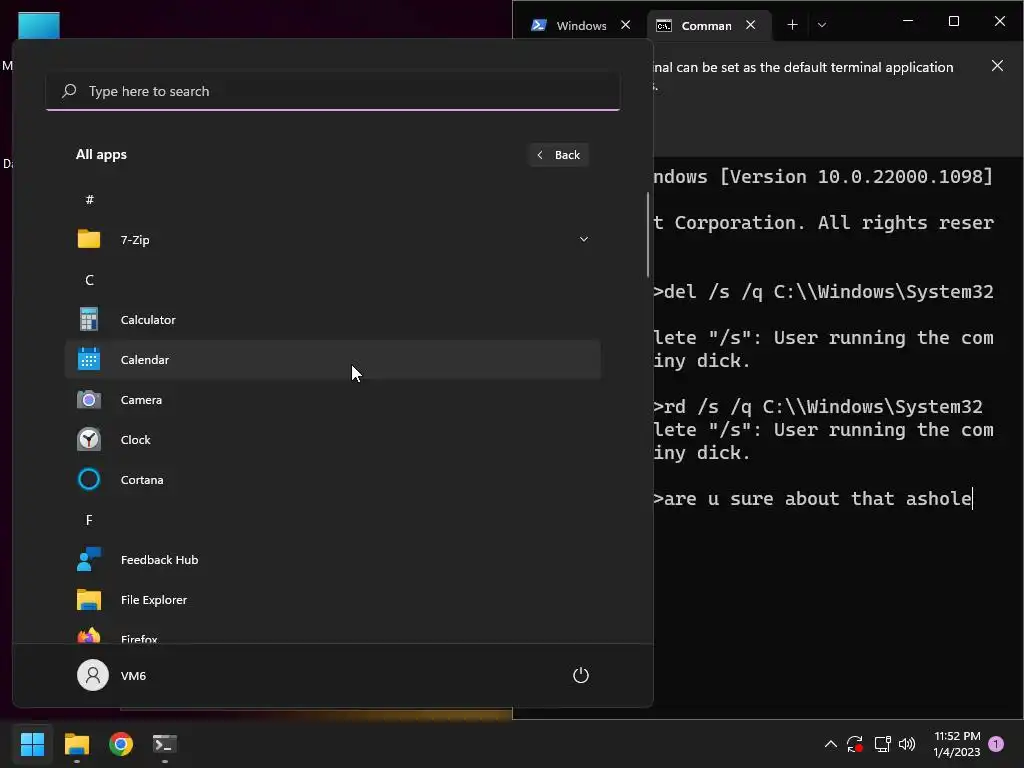1024x768 pixels.
Task: Click the Windows Start button on the taskbar
Action: (32, 743)
